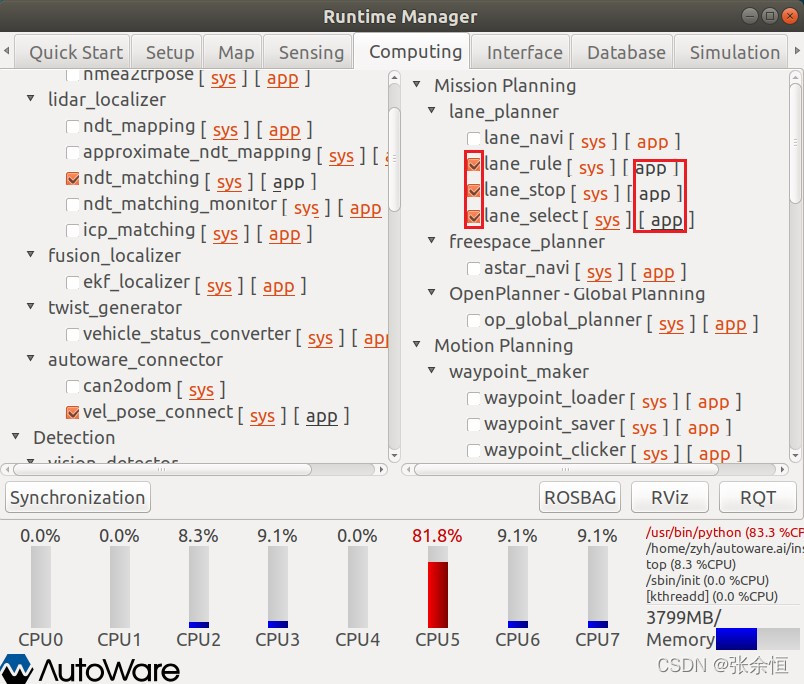Enable the icp_matching checkbox

coord(73,231)
